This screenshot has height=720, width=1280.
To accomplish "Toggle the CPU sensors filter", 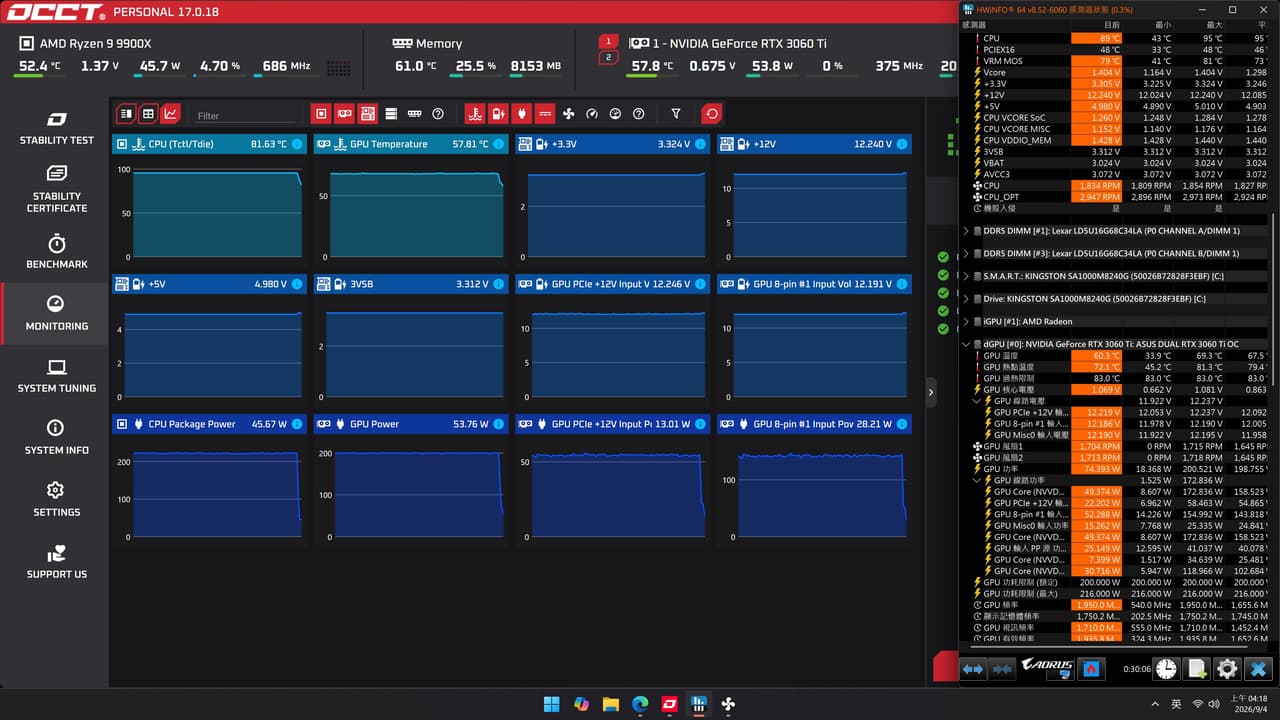I will point(320,114).
